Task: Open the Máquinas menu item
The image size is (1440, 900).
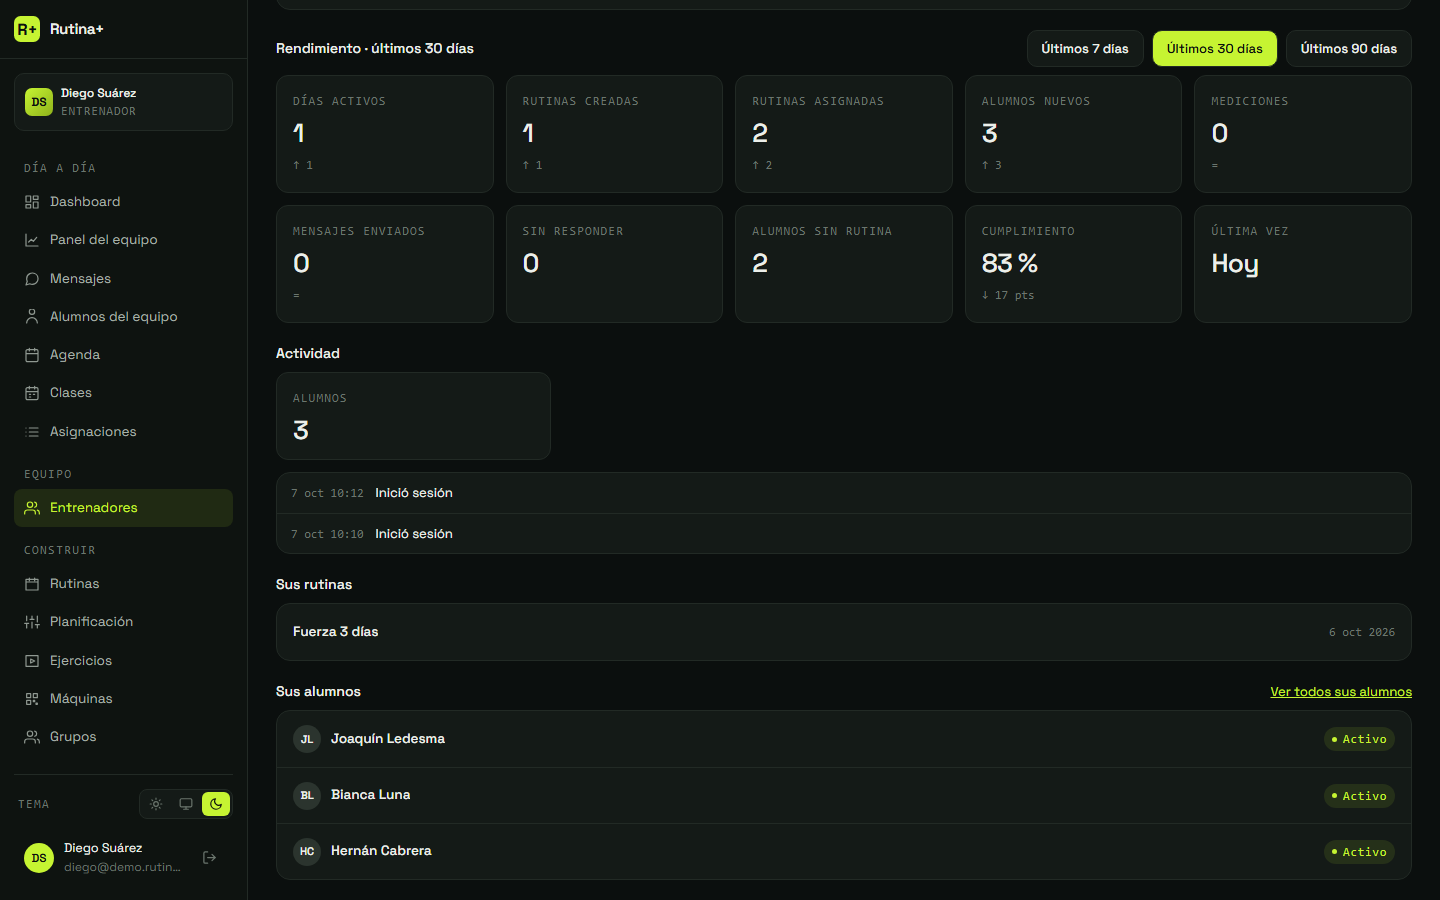Action: 123,699
